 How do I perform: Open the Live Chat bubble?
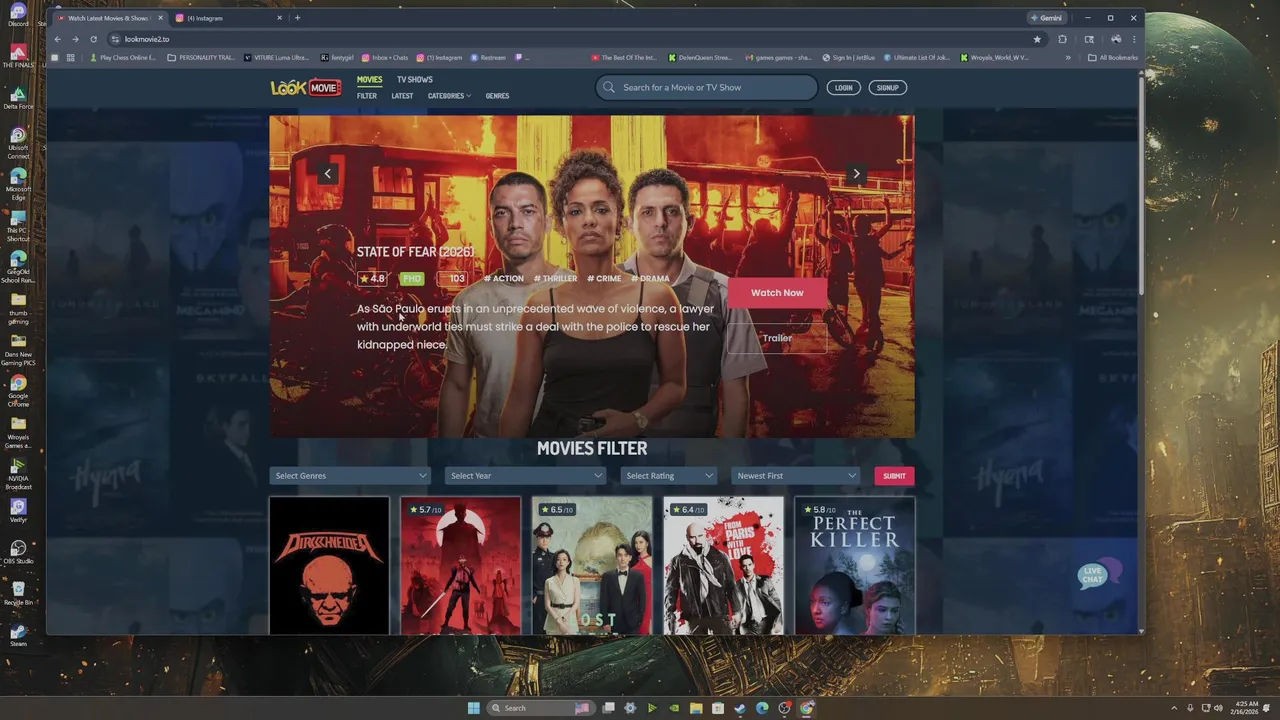pos(1098,575)
